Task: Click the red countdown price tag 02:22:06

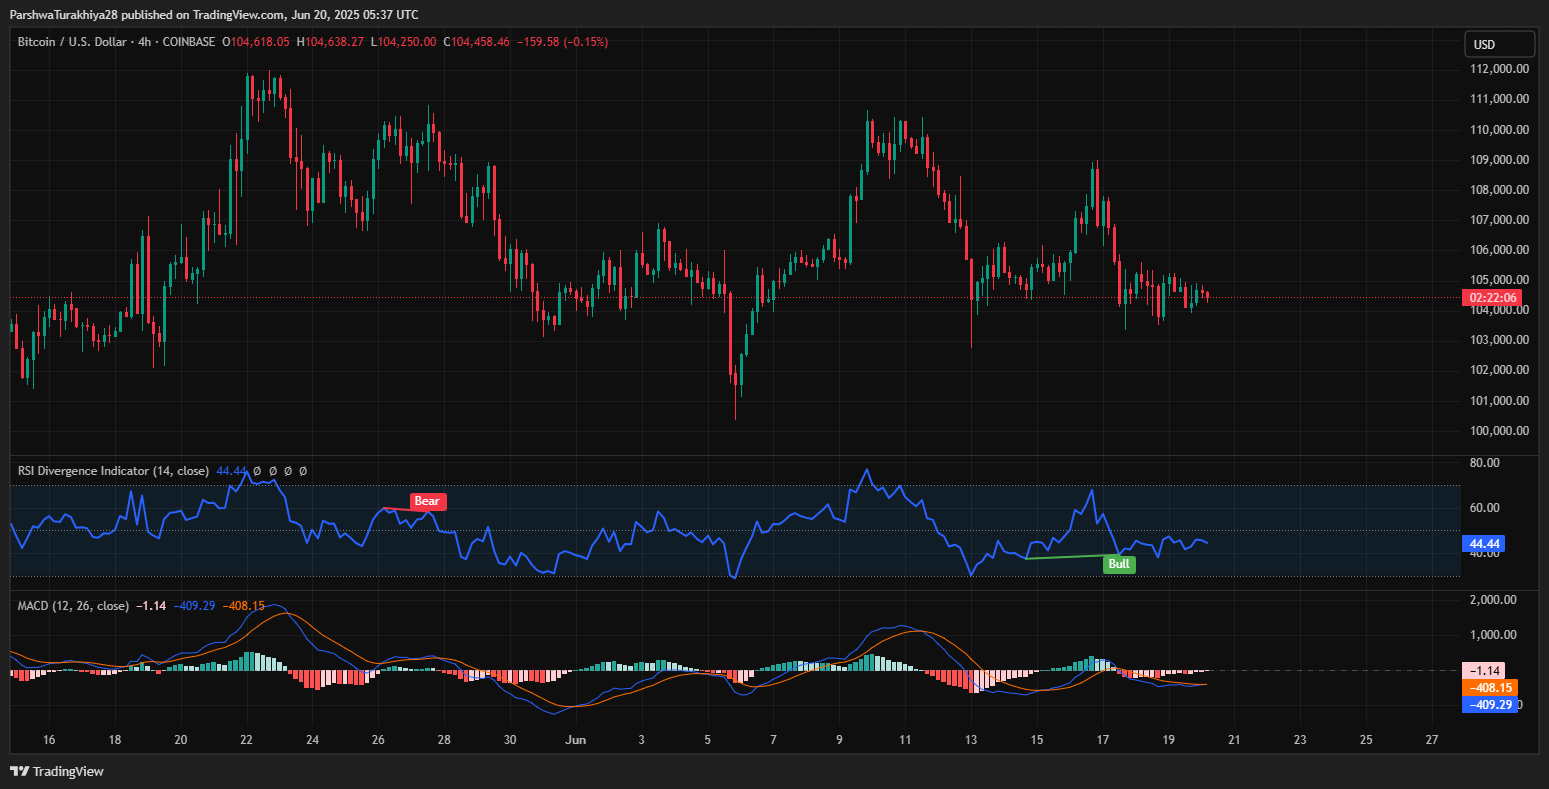Action: coord(1491,297)
